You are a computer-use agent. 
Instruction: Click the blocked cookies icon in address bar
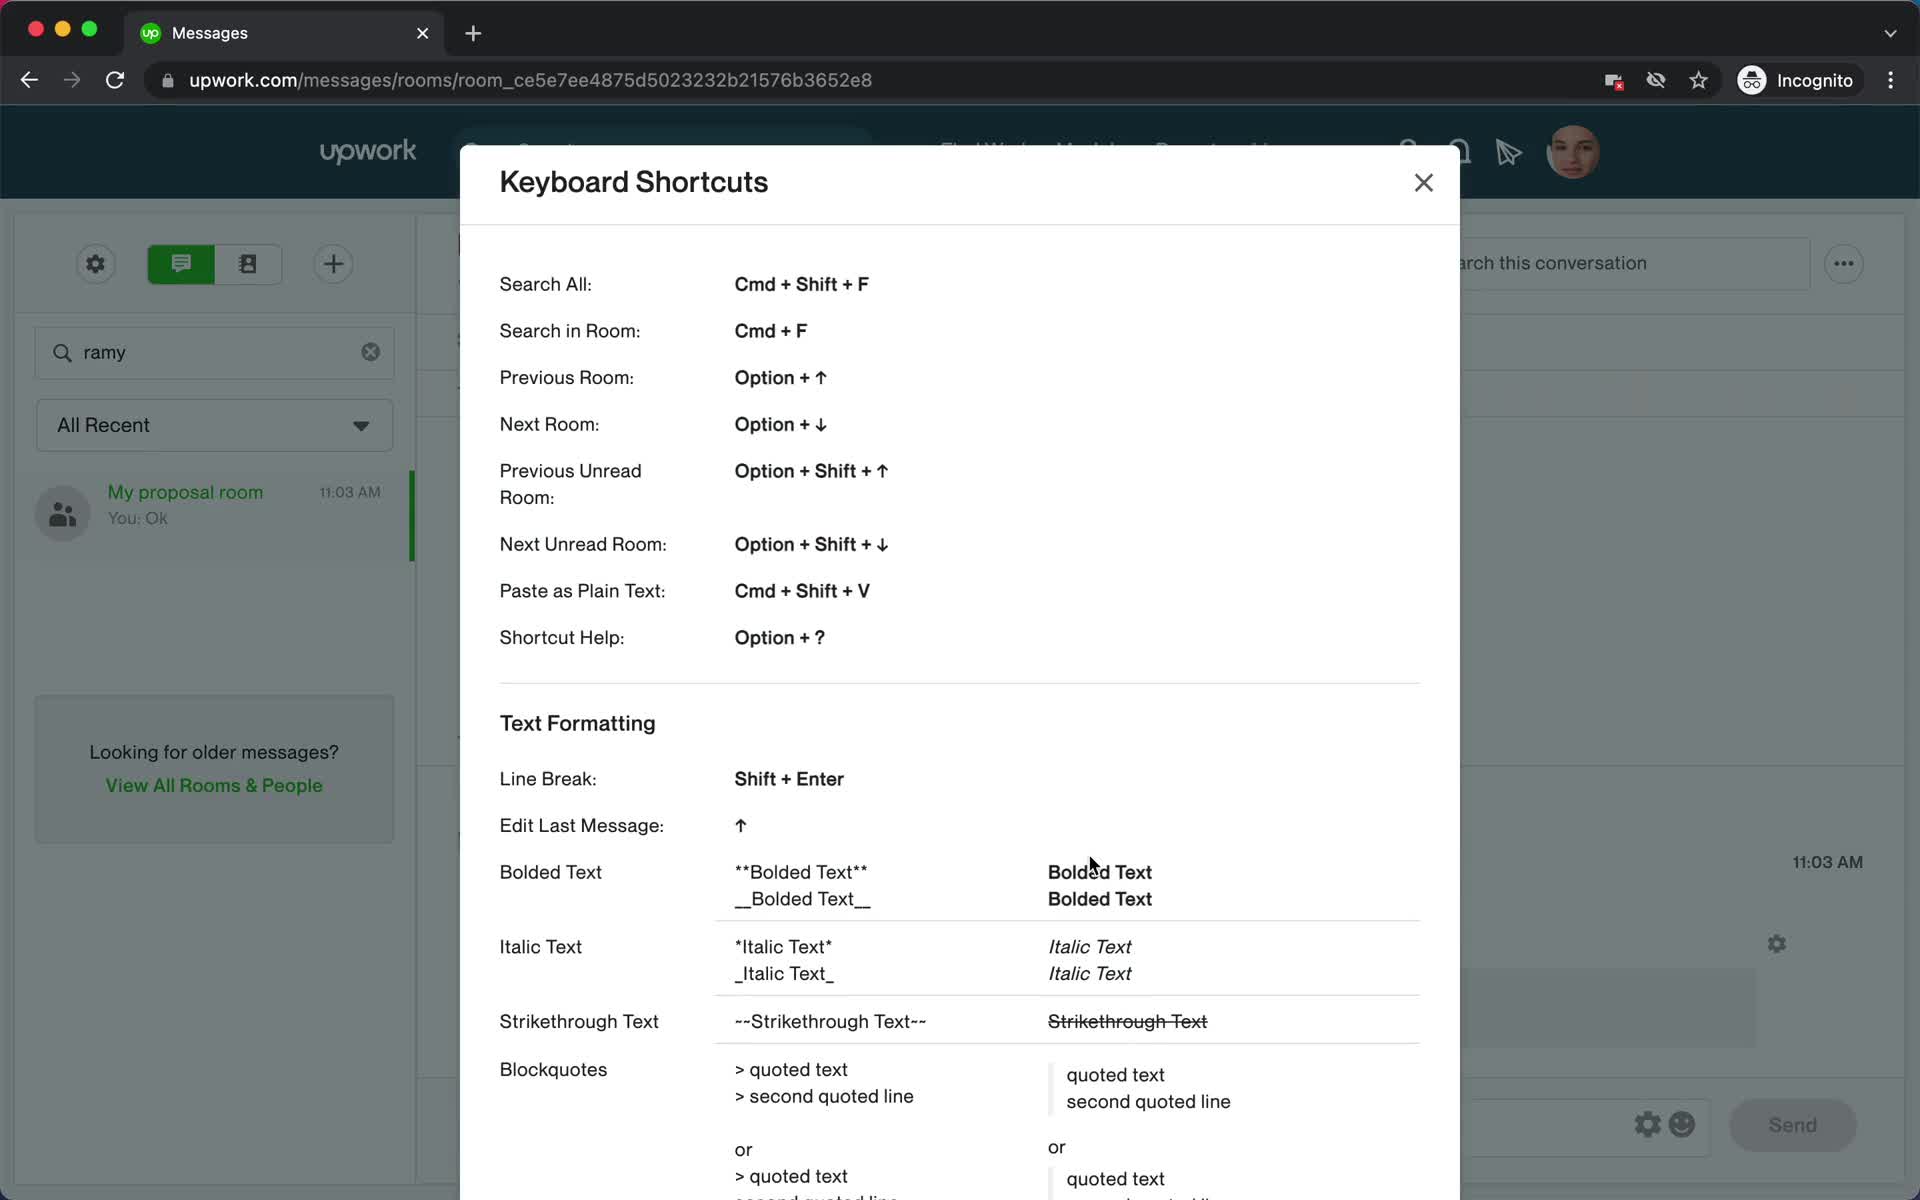[x=1613, y=80]
